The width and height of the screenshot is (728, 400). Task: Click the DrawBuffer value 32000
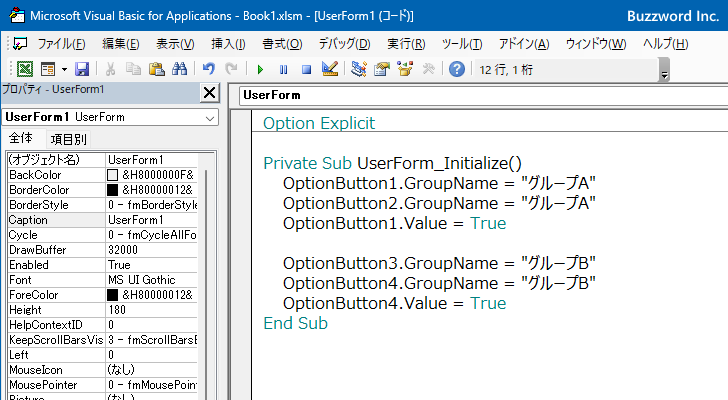[151, 250]
